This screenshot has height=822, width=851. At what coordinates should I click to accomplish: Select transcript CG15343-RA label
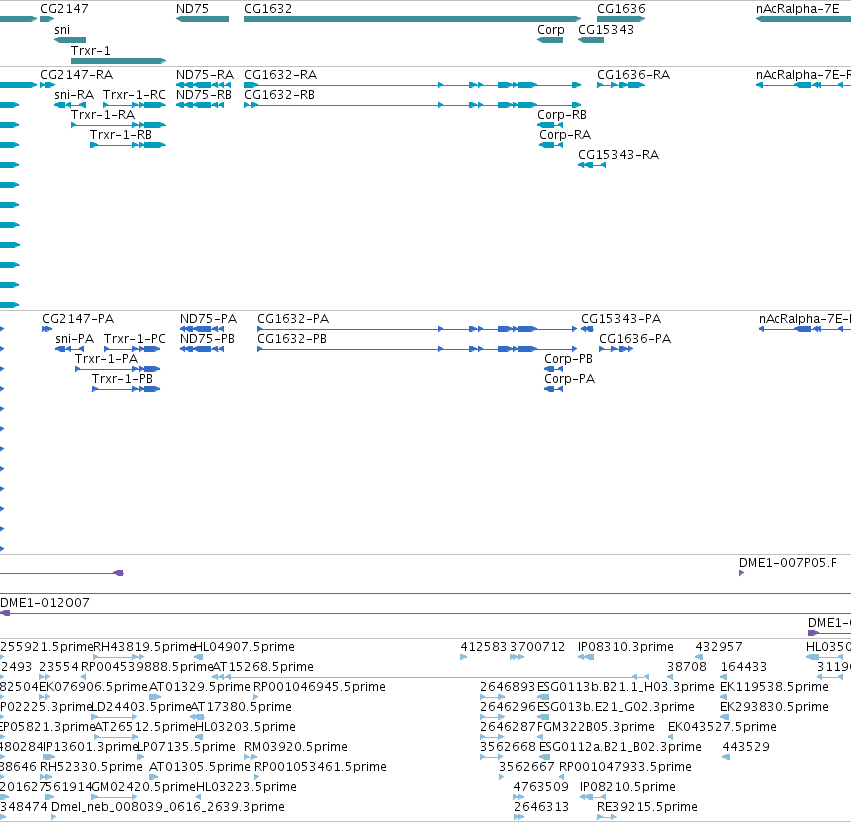click(x=618, y=155)
